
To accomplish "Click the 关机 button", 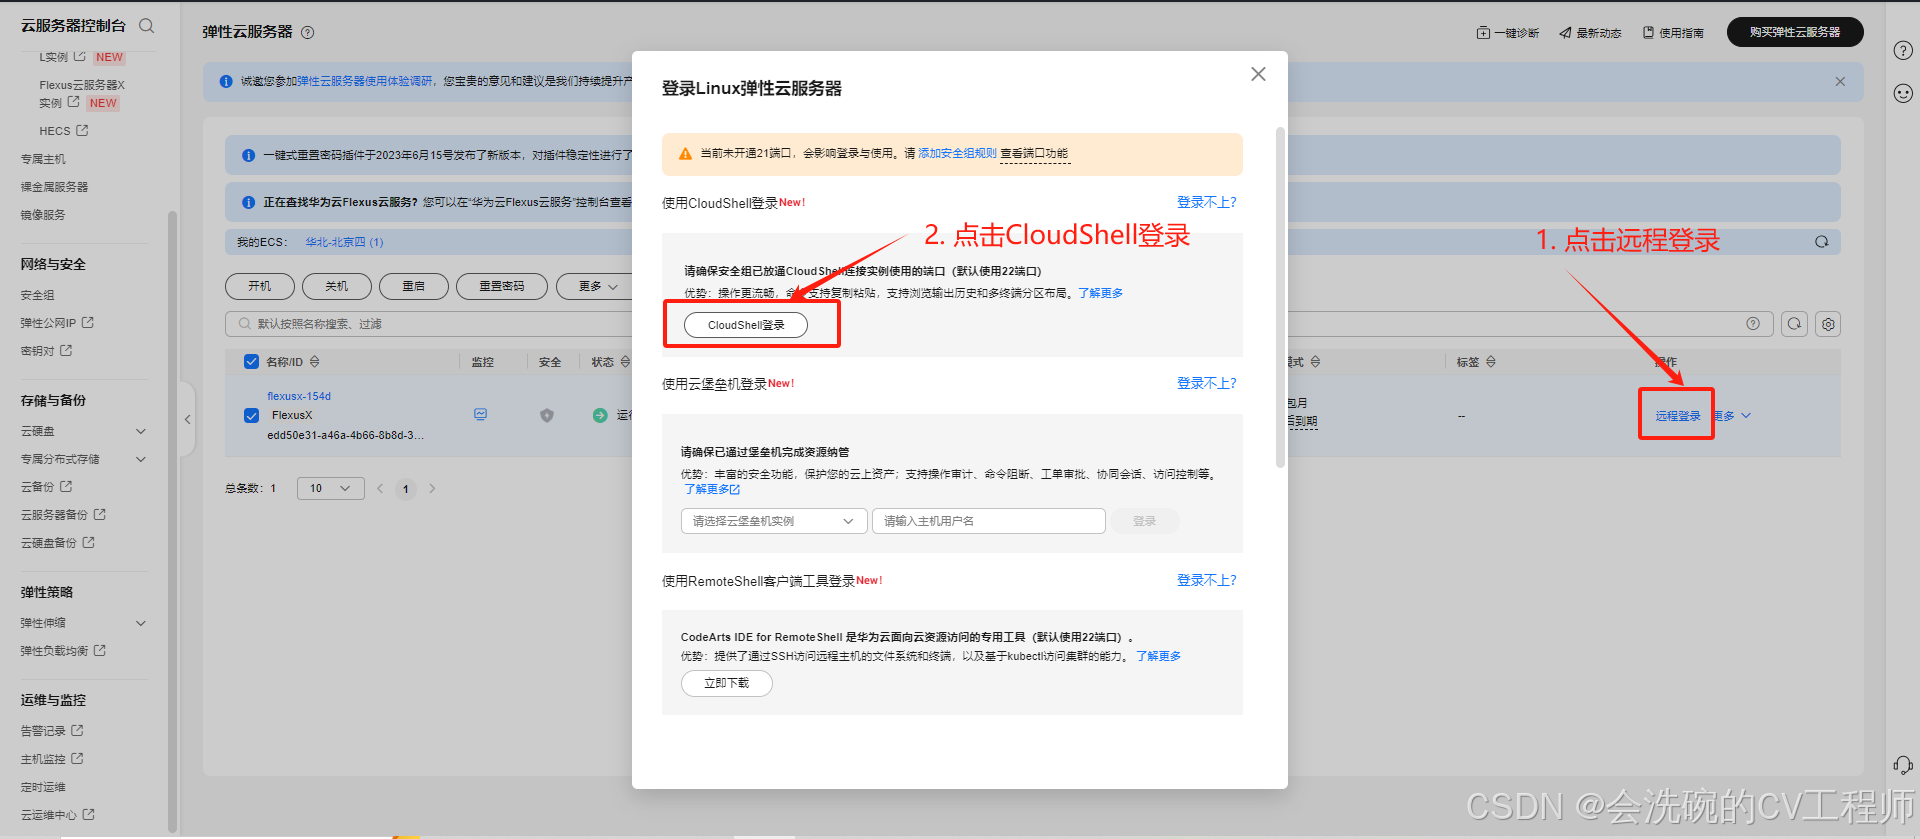I will [x=337, y=286].
